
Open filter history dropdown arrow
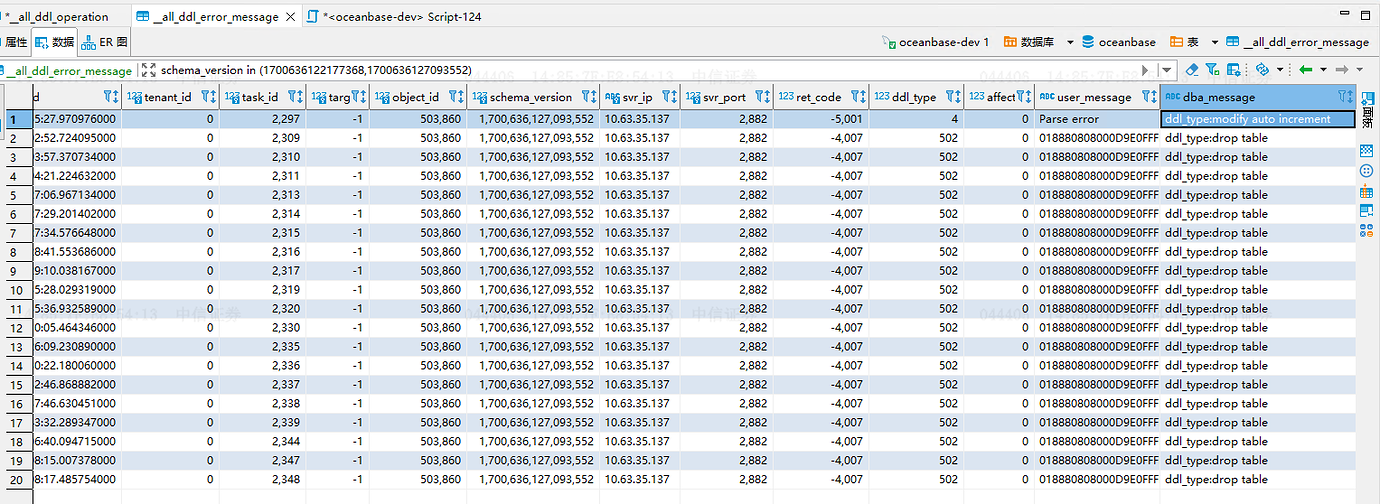click(1166, 70)
